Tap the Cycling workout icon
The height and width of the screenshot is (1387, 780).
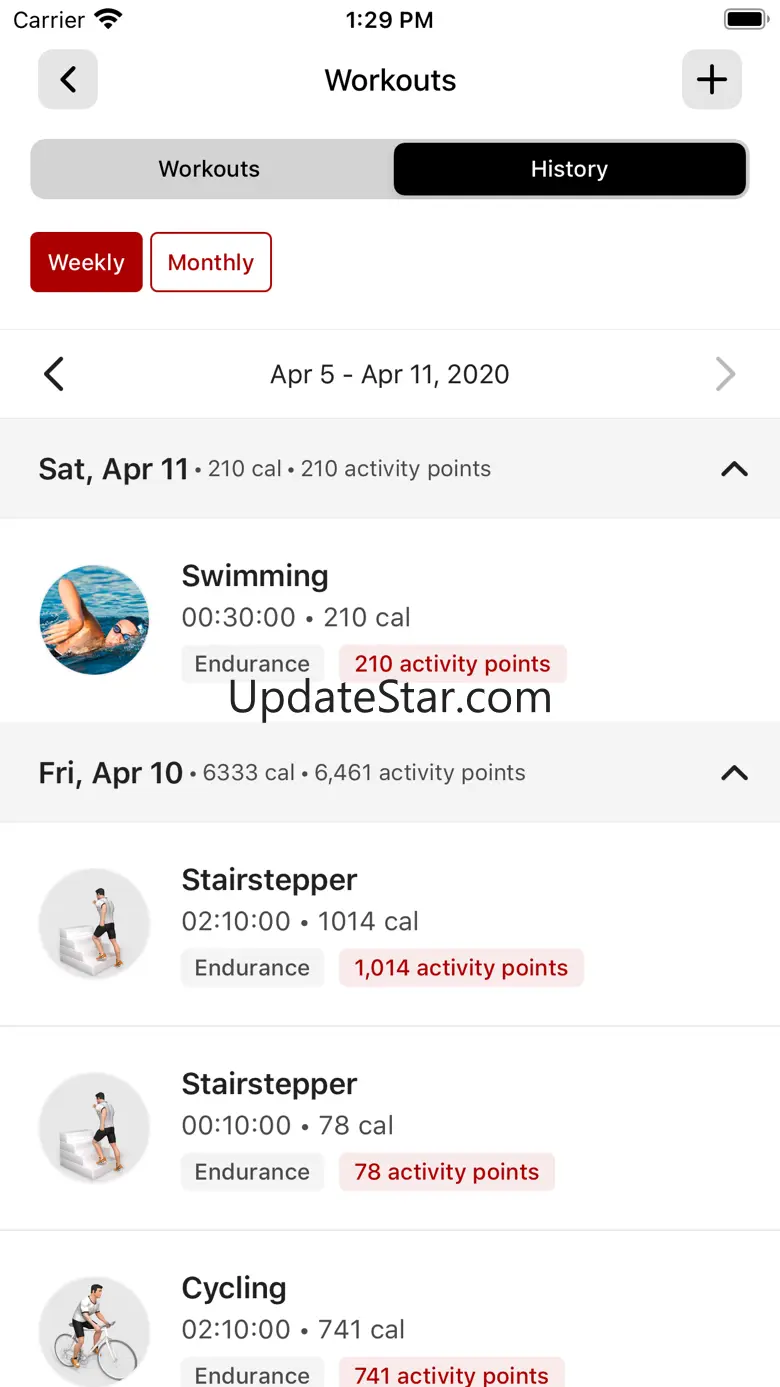[x=94, y=1330]
